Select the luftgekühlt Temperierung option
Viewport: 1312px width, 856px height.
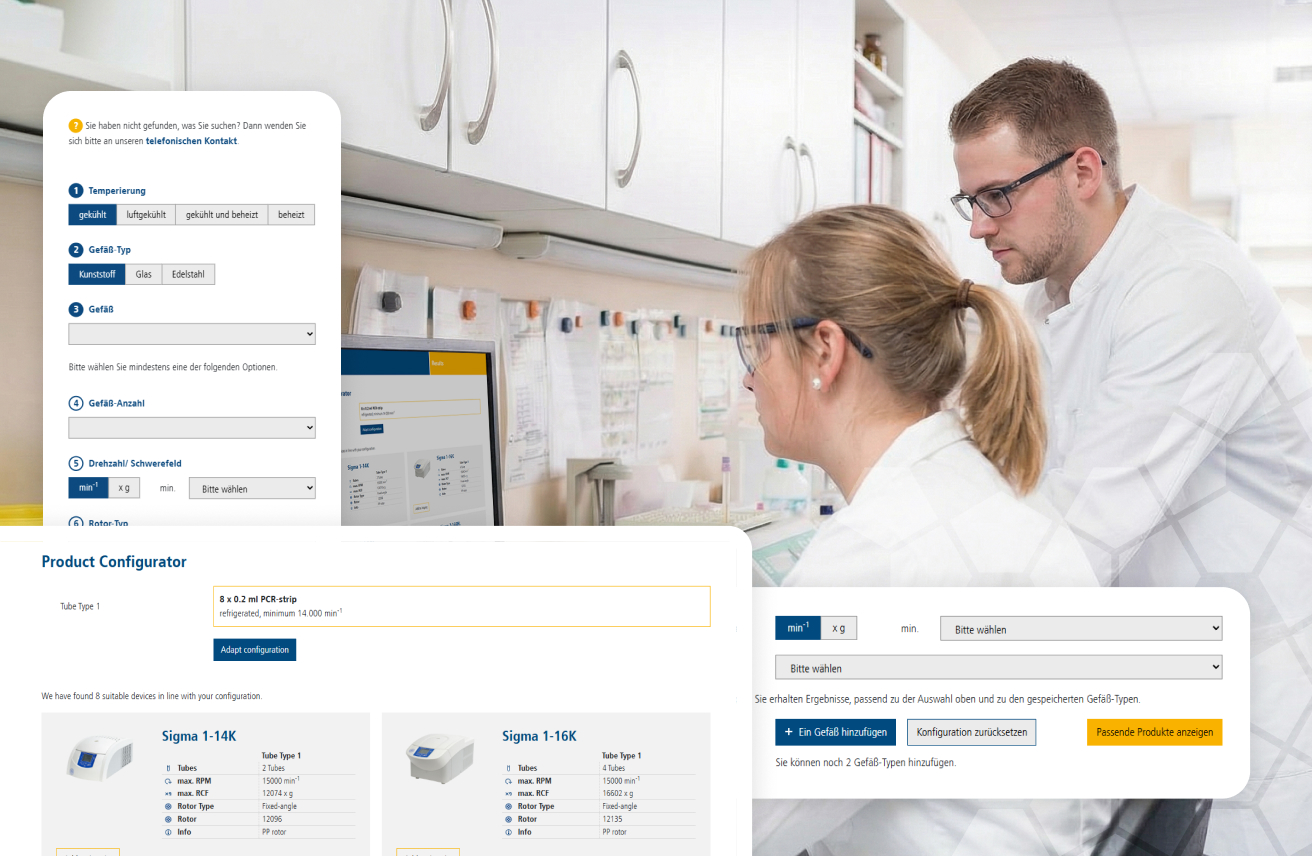point(146,214)
